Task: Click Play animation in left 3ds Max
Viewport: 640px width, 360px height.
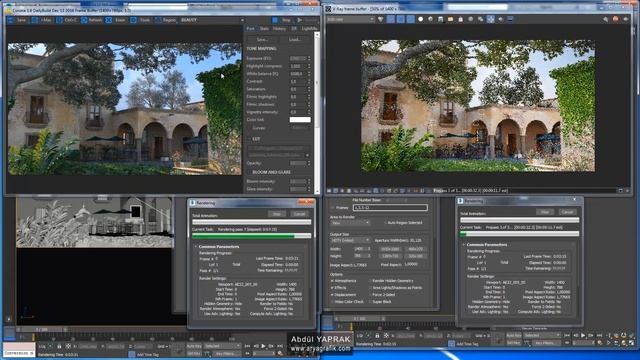Action: click(263, 346)
